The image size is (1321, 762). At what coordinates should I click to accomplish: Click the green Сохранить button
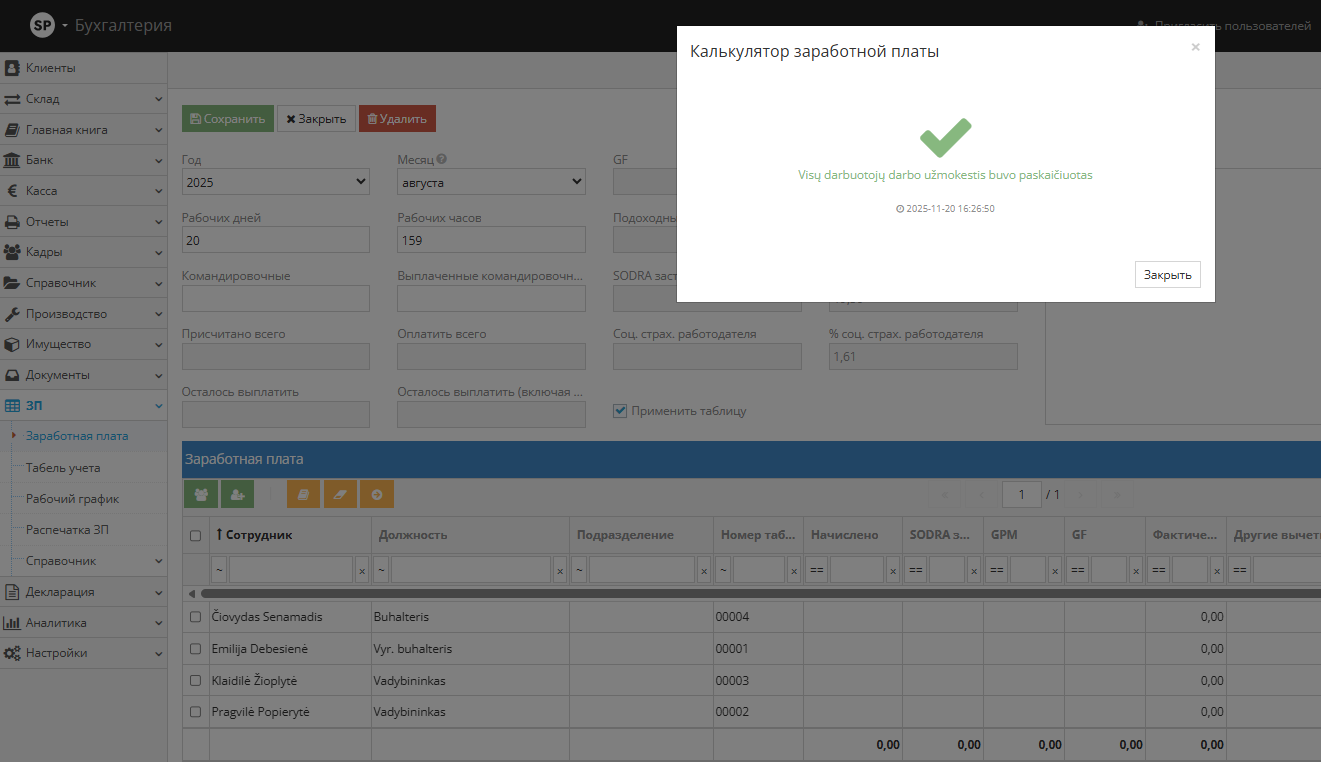[227, 119]
